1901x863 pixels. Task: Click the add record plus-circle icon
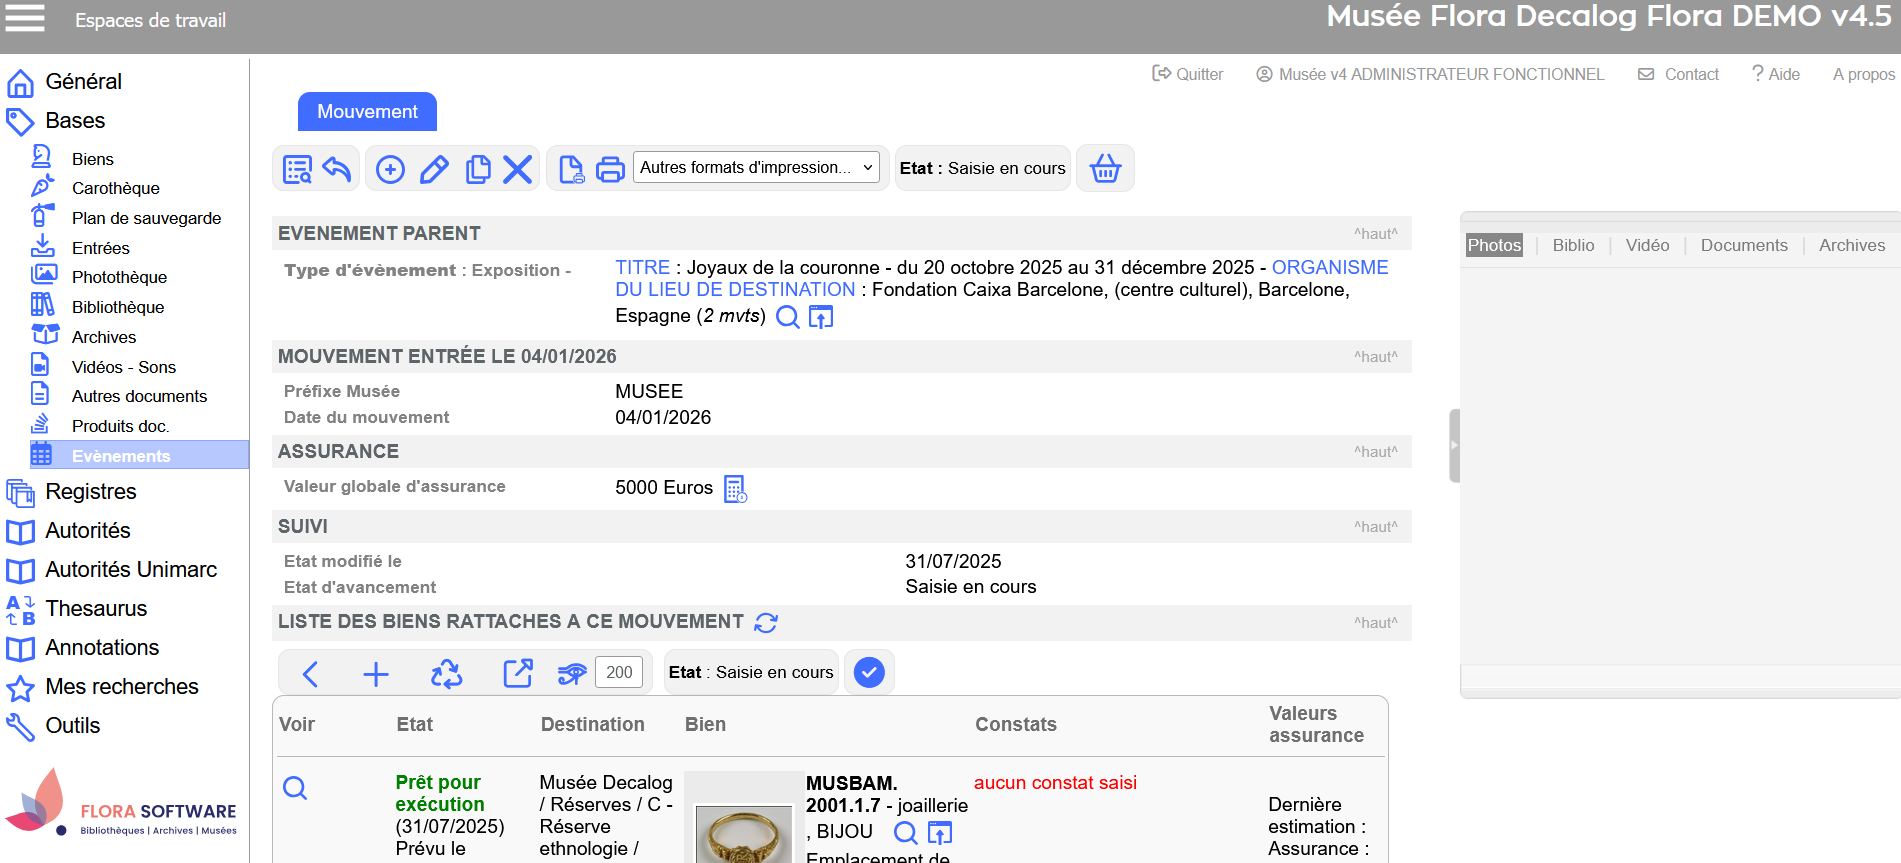coord(390,169)
